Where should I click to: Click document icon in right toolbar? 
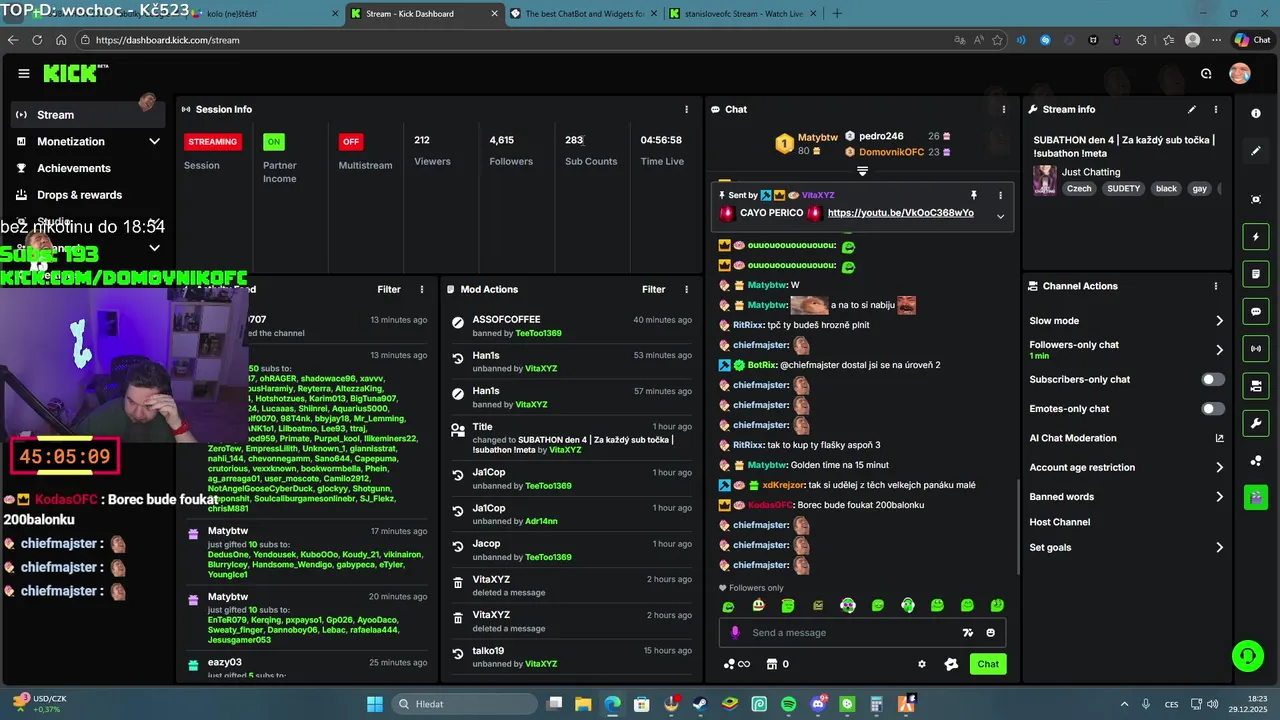click(1256, 274)
